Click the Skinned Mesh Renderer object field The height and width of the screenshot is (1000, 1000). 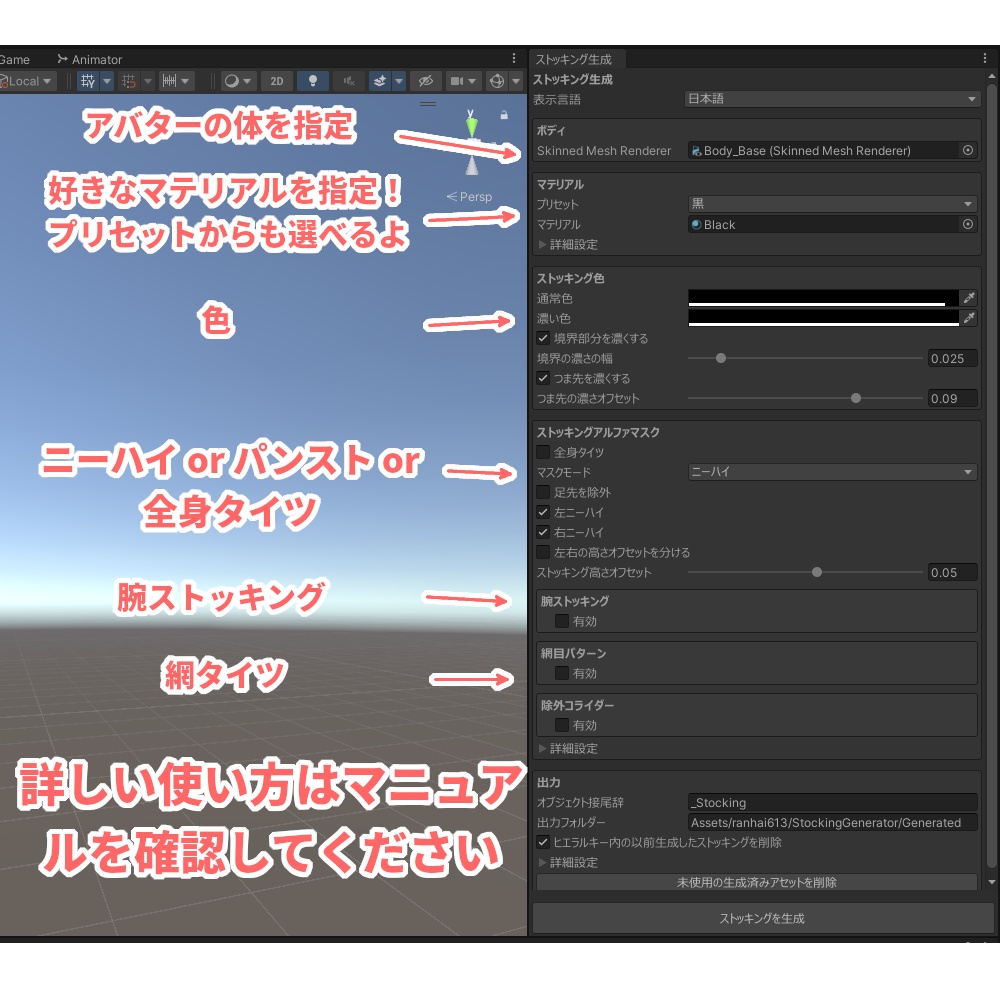click(x=824, y=151)
